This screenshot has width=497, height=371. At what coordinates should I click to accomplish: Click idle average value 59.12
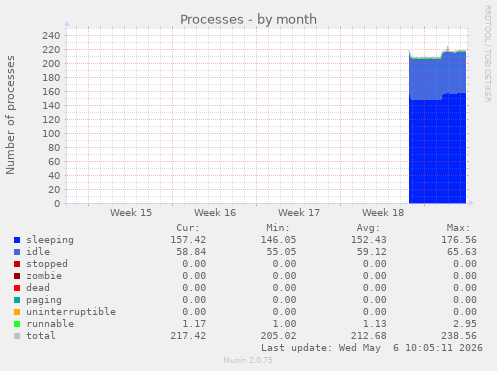[x=372, y=252]
